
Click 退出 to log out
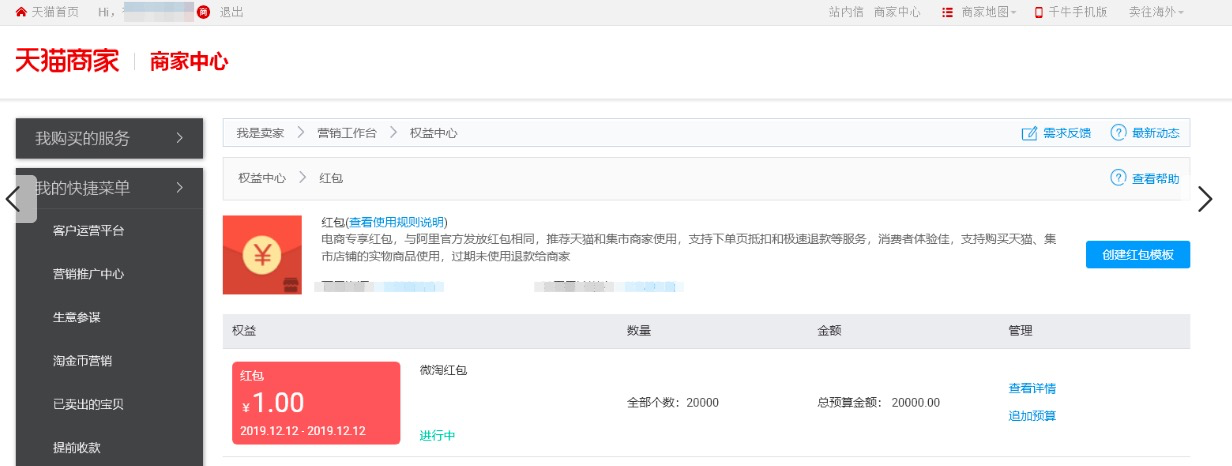pos(231,12)
